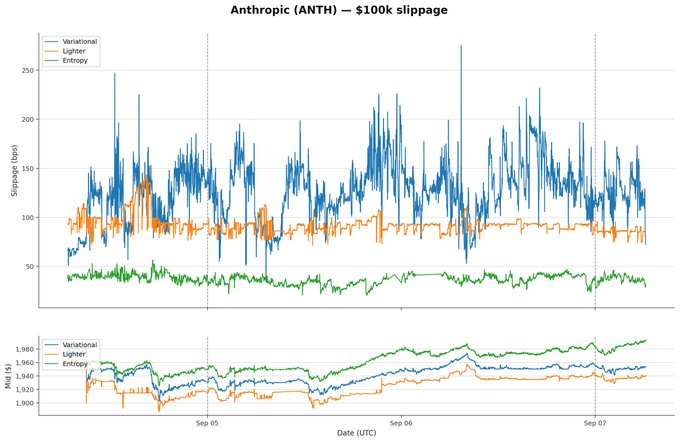Click the 'Sep 07' date tick label
This screenshot has width=680, height=442.
(595, 423)
